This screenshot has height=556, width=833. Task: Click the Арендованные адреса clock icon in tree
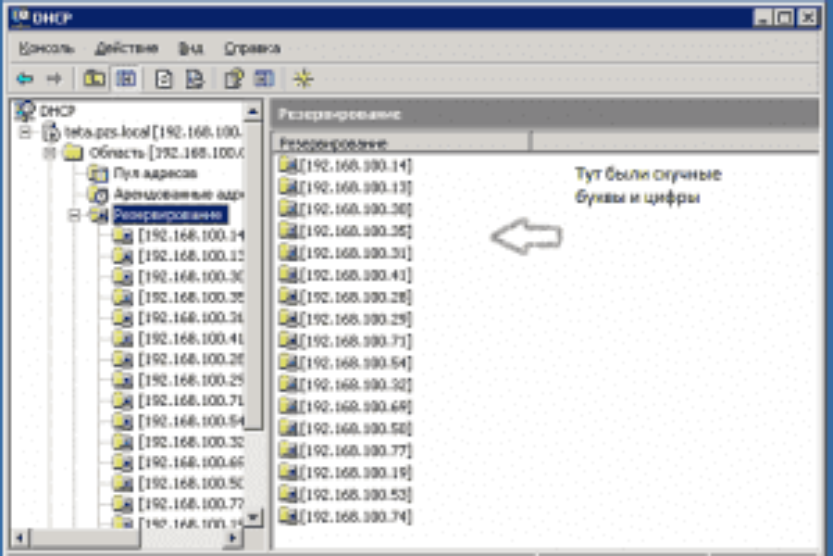coord(98,194)
